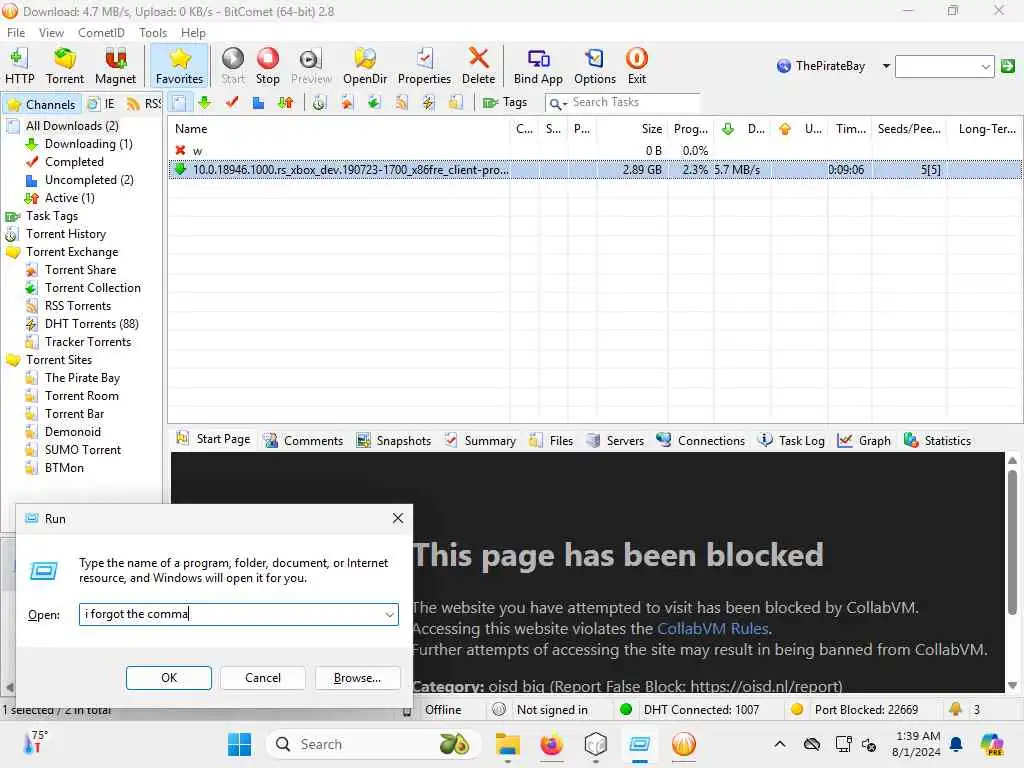Open the Statistics tab
This screenshot has height=768, width=1024.
[x=938, y=441]
